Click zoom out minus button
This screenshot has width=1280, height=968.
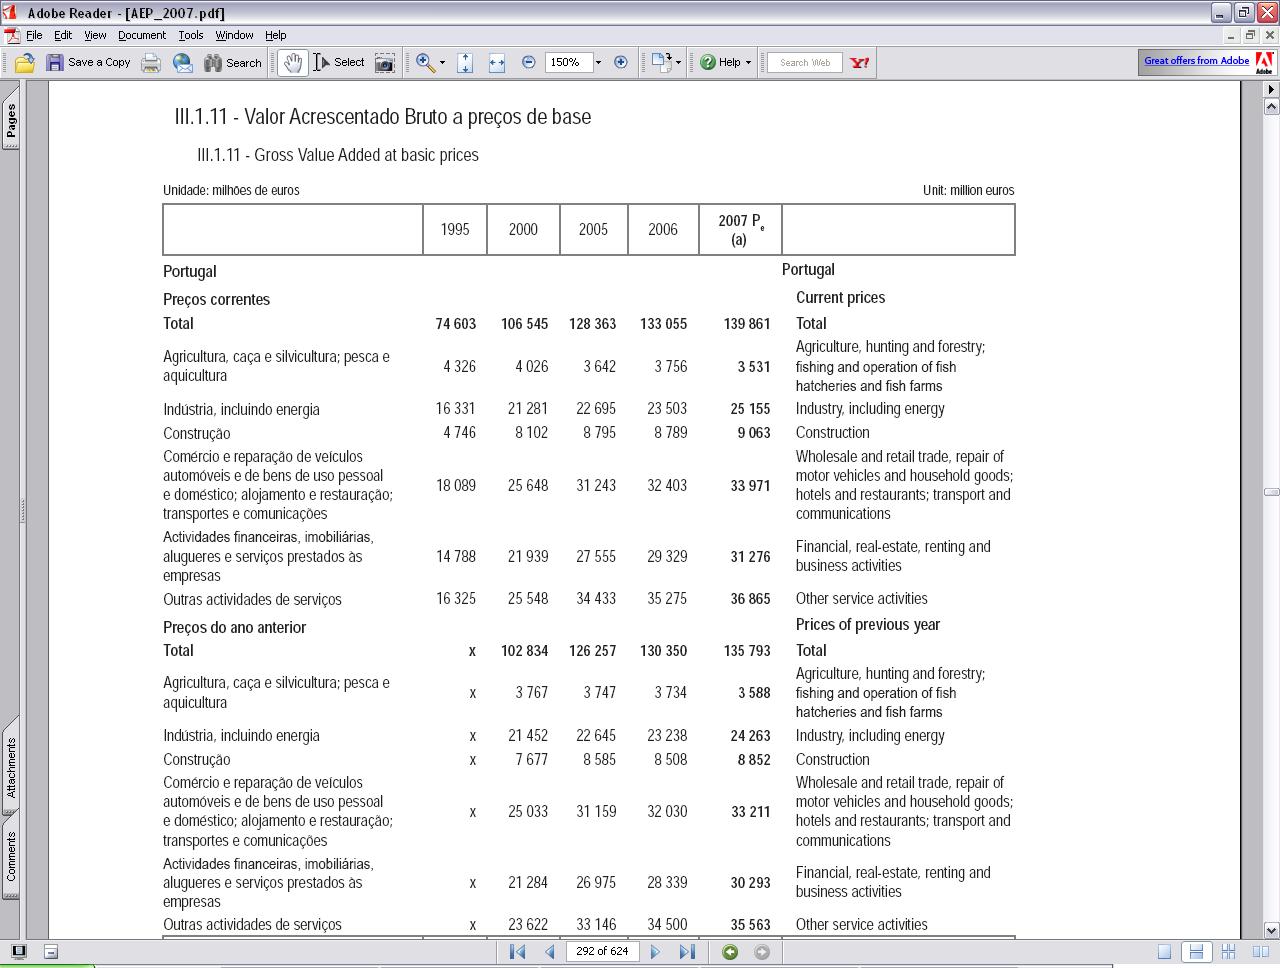529,62
